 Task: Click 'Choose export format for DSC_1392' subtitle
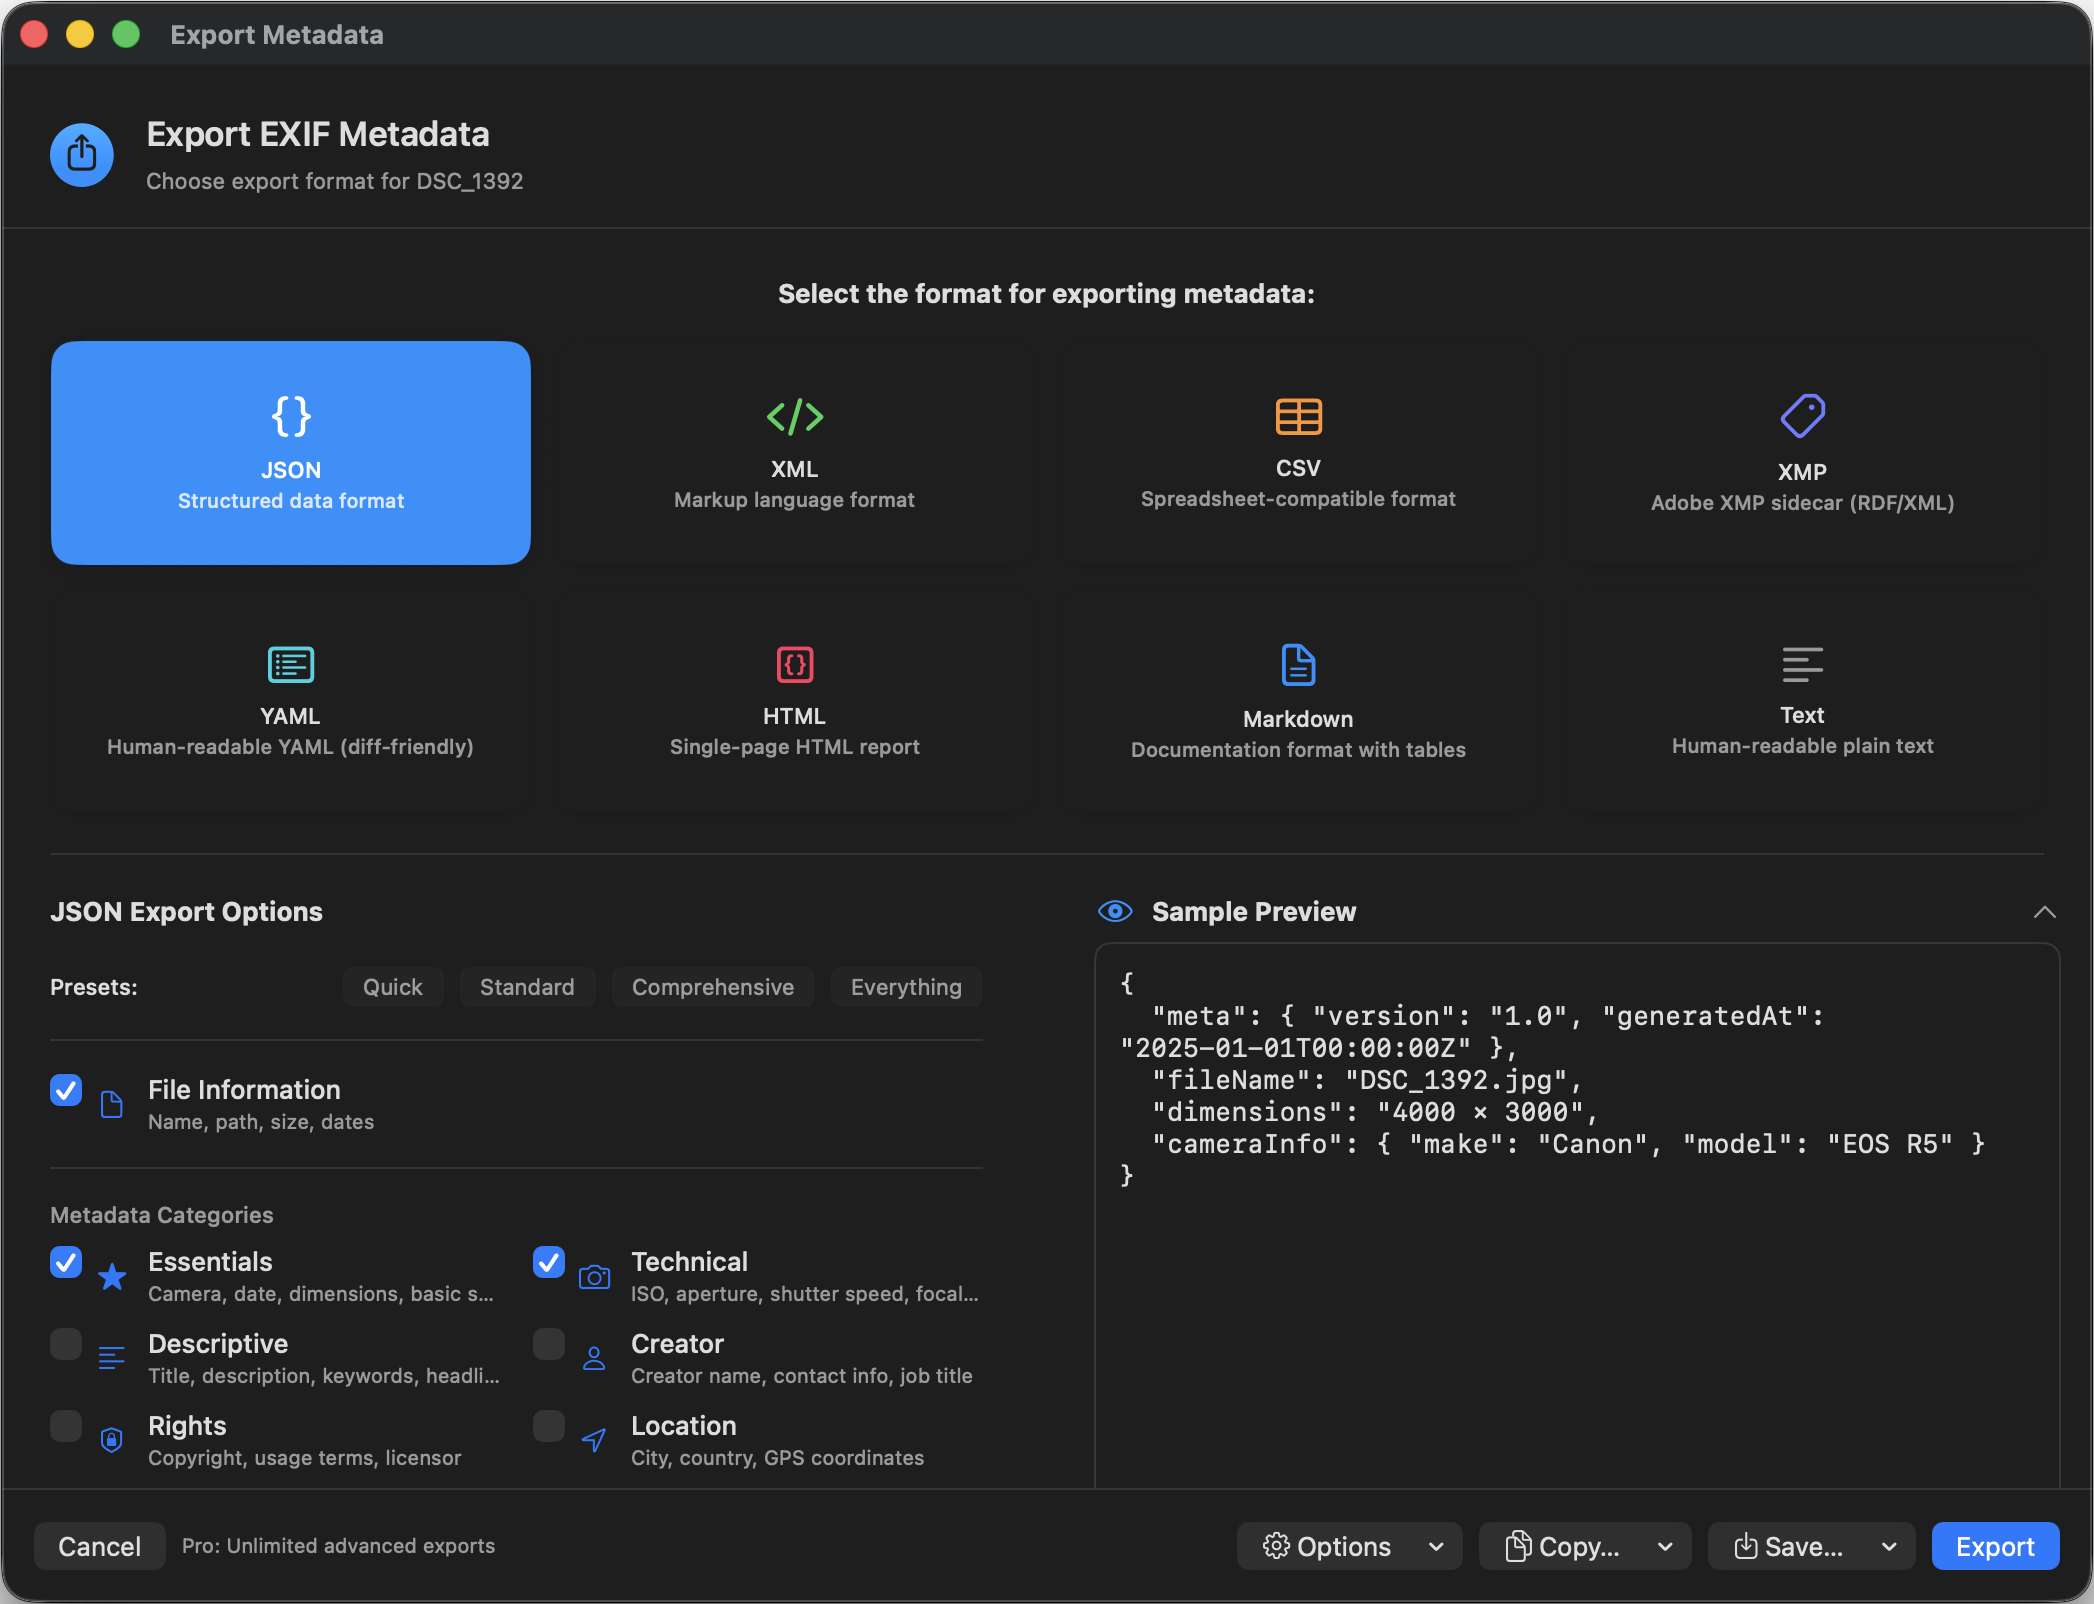(x=335, y=181)
